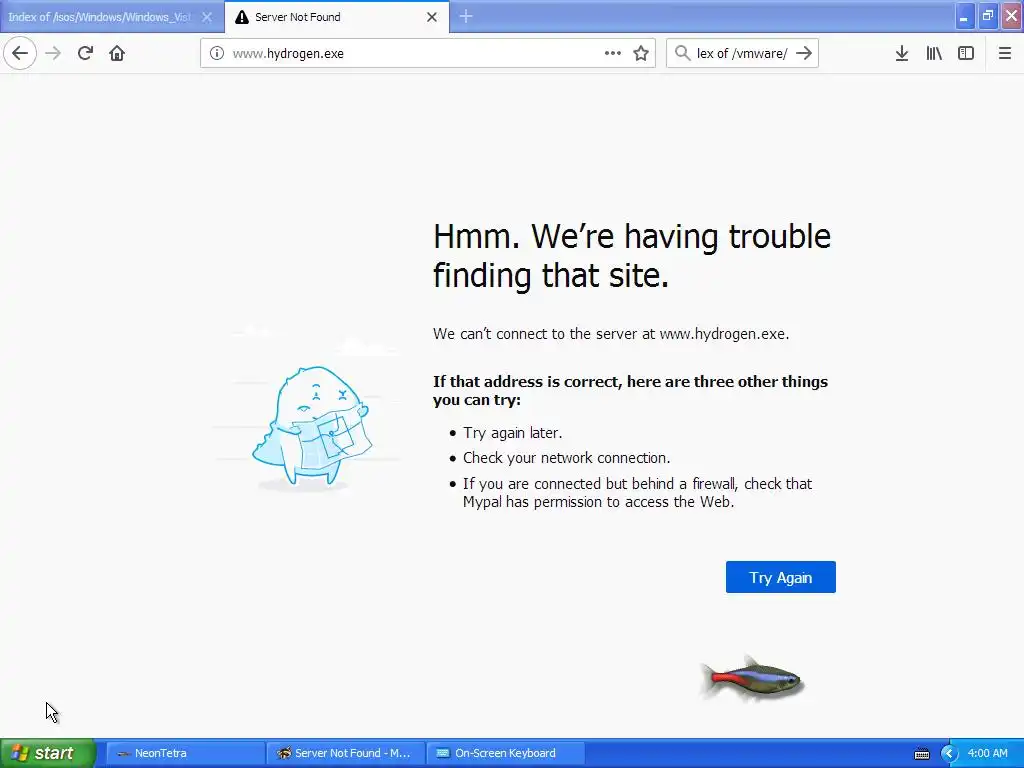Show the sidebars panel
Screen dimensions: 1024x768
(966, 53)
